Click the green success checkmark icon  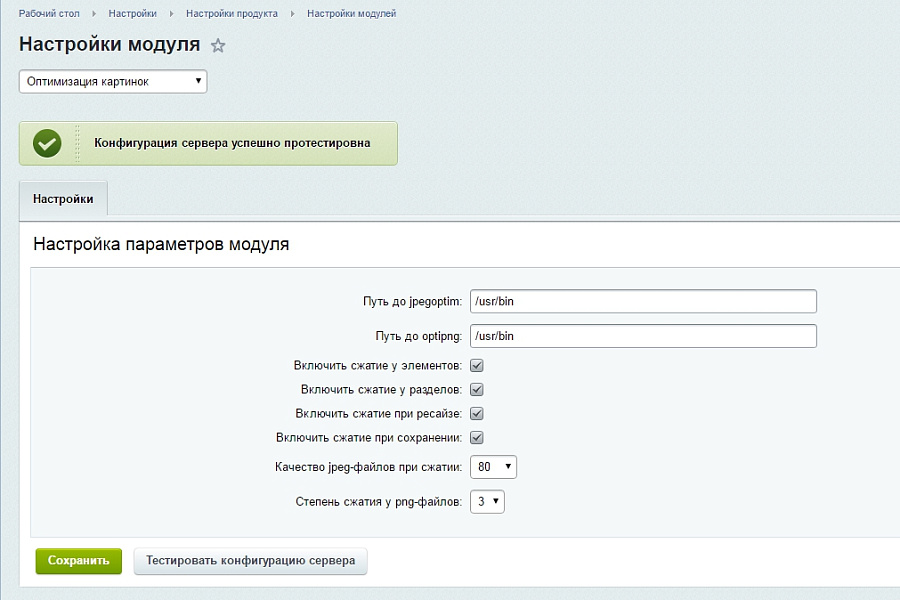tap(46, 143)
